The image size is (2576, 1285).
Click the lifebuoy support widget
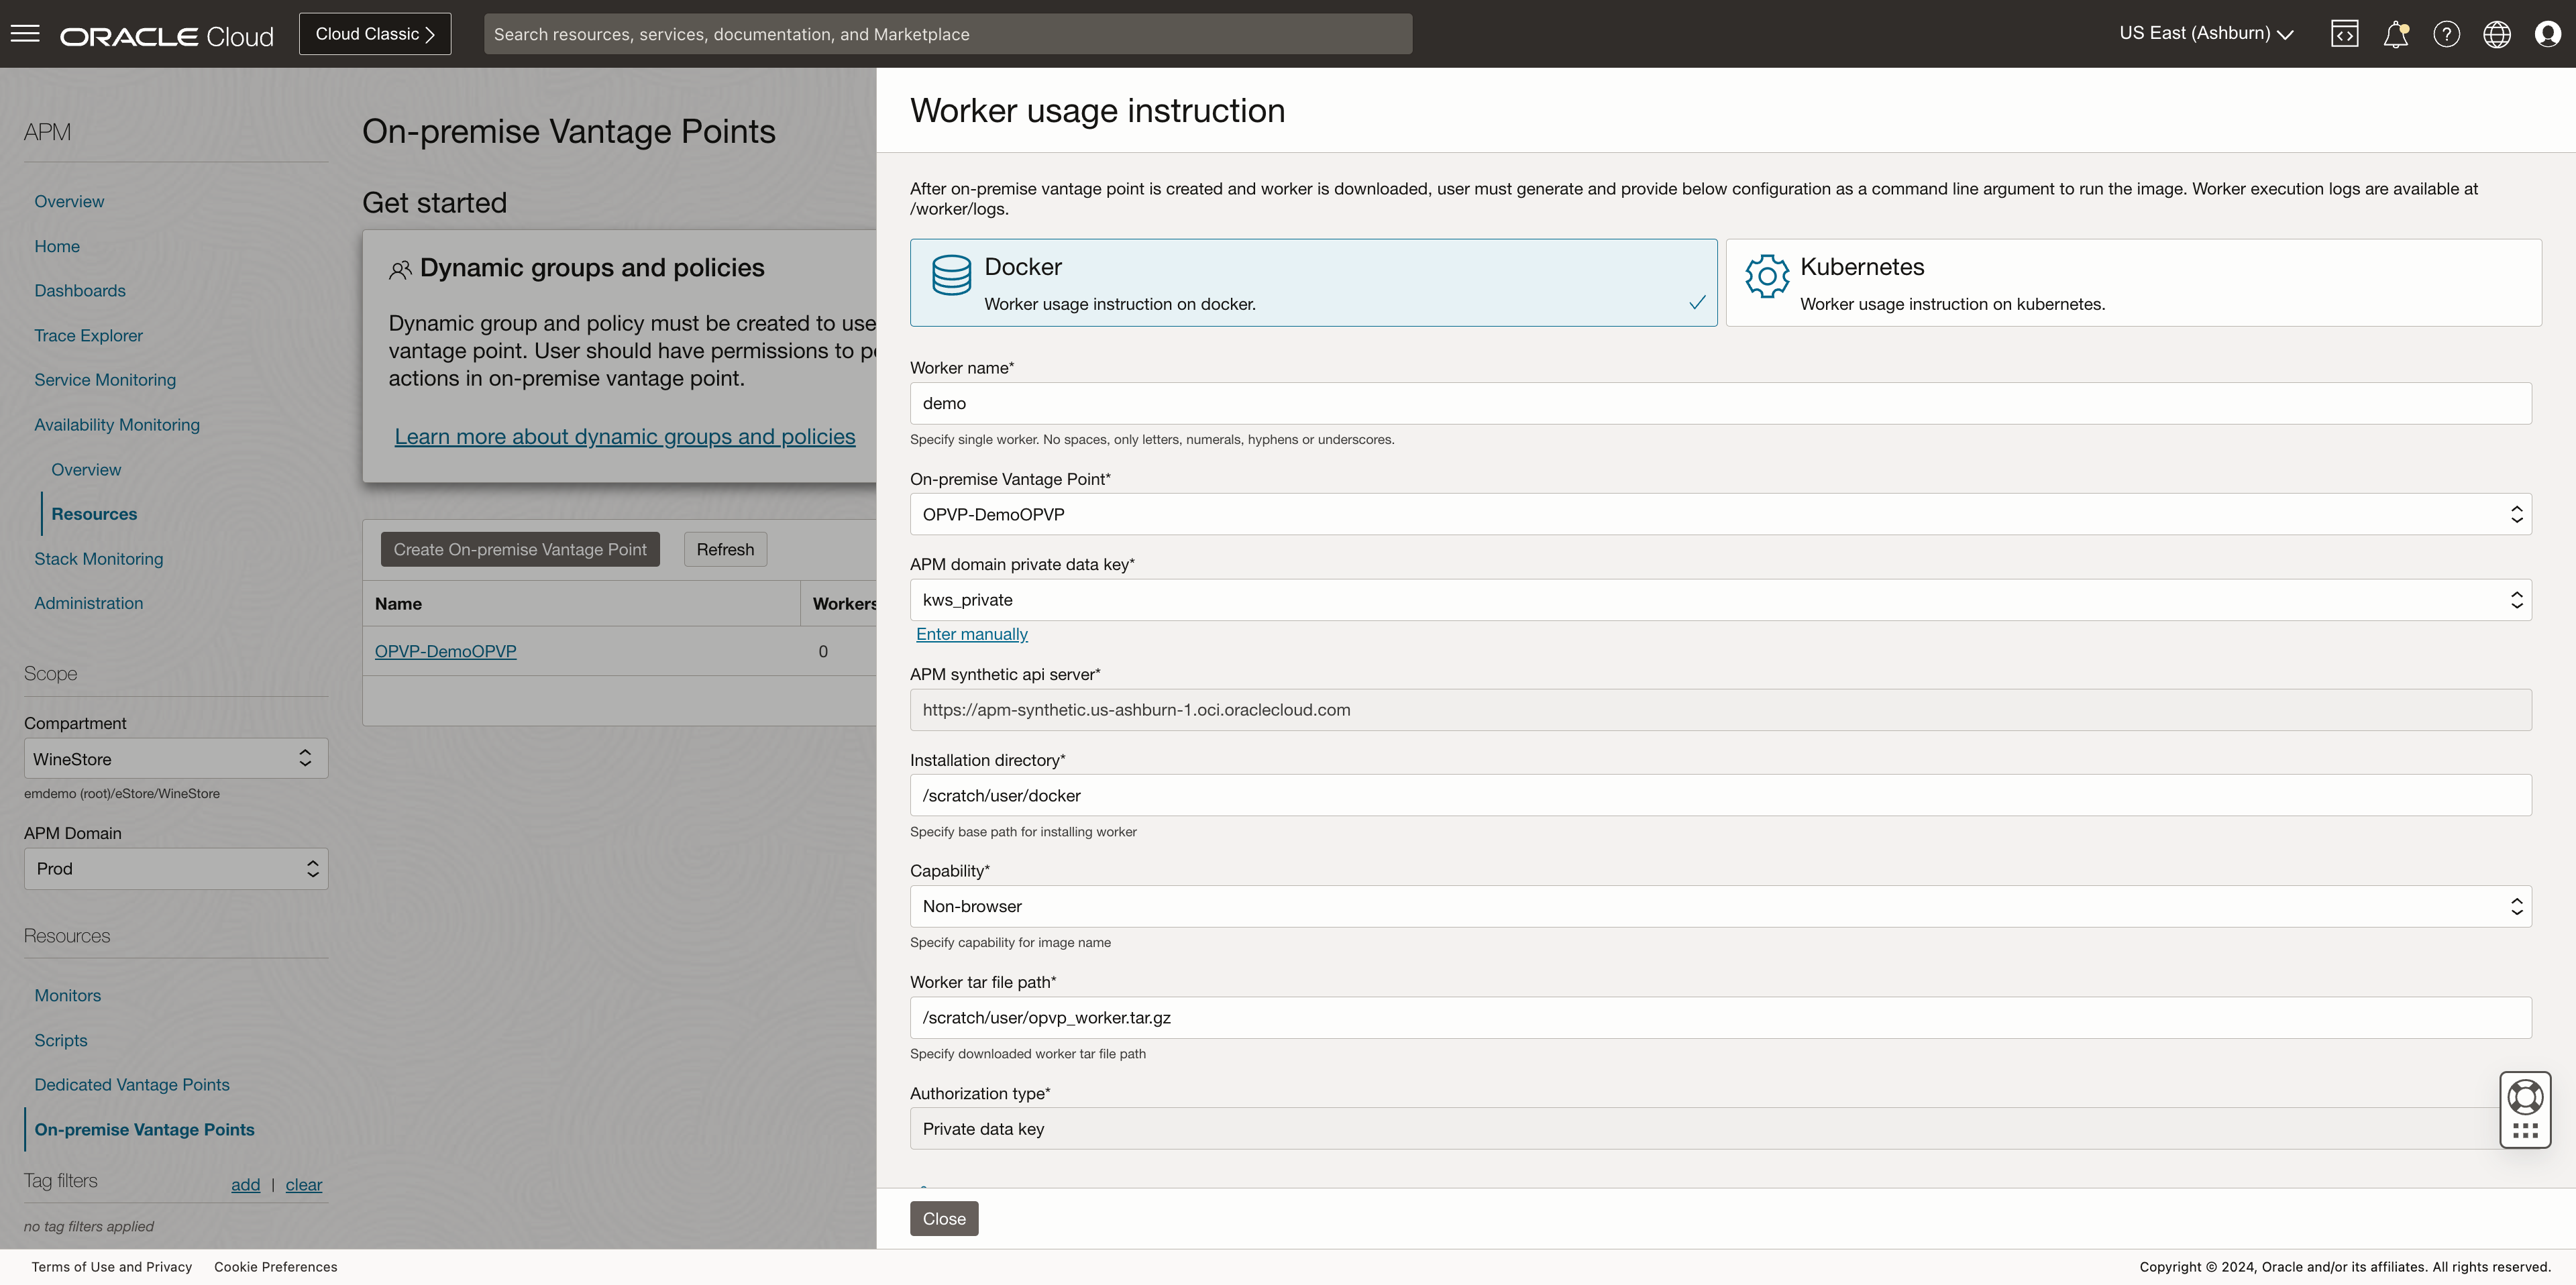pyautogui.click(x=2525, y=1097)
